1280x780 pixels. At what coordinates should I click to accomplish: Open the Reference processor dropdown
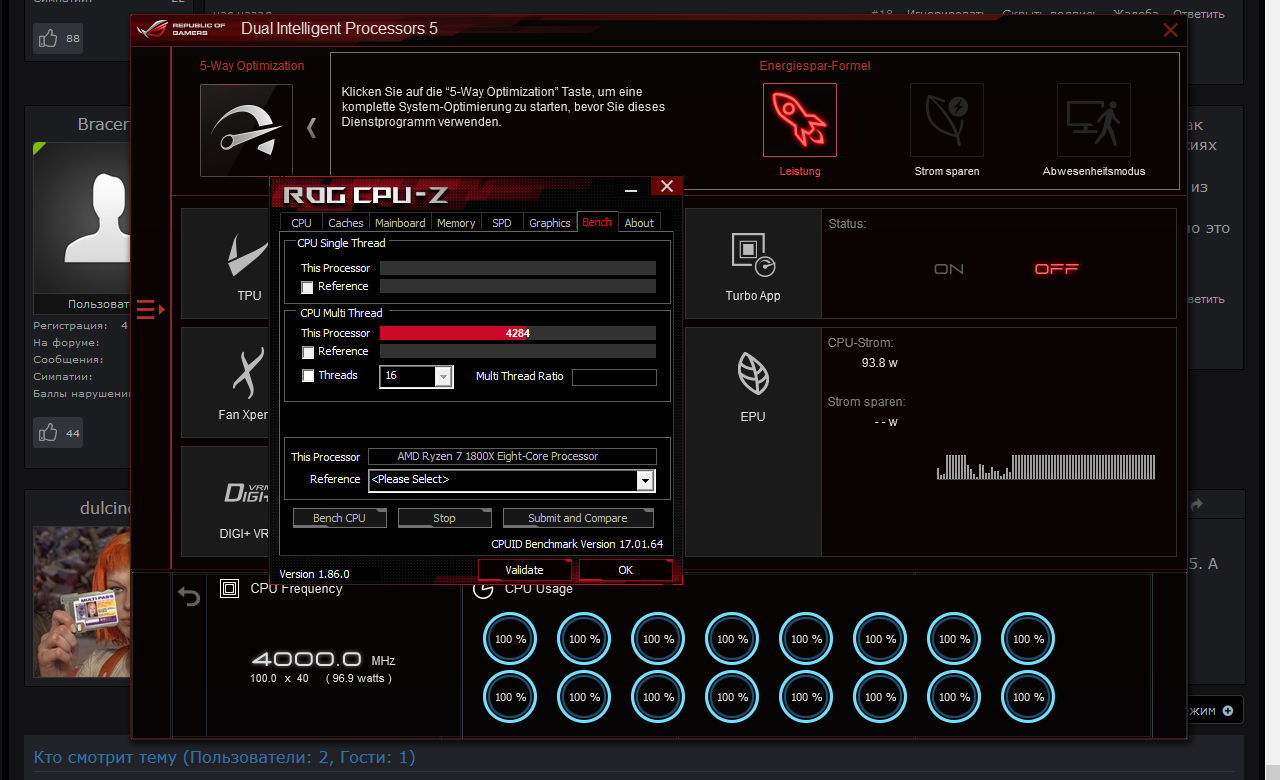coord(645,480)
